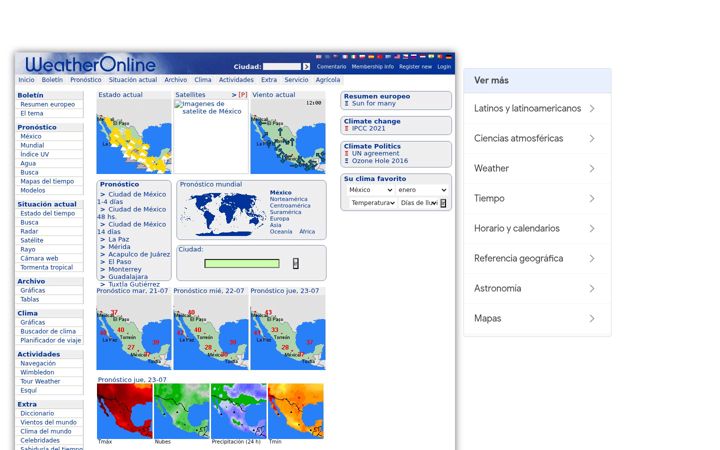The width and height of the screenshot is (720, 450).
Task: Select Norteamérica in Pronóstico mundial
Action: (288, 199)
